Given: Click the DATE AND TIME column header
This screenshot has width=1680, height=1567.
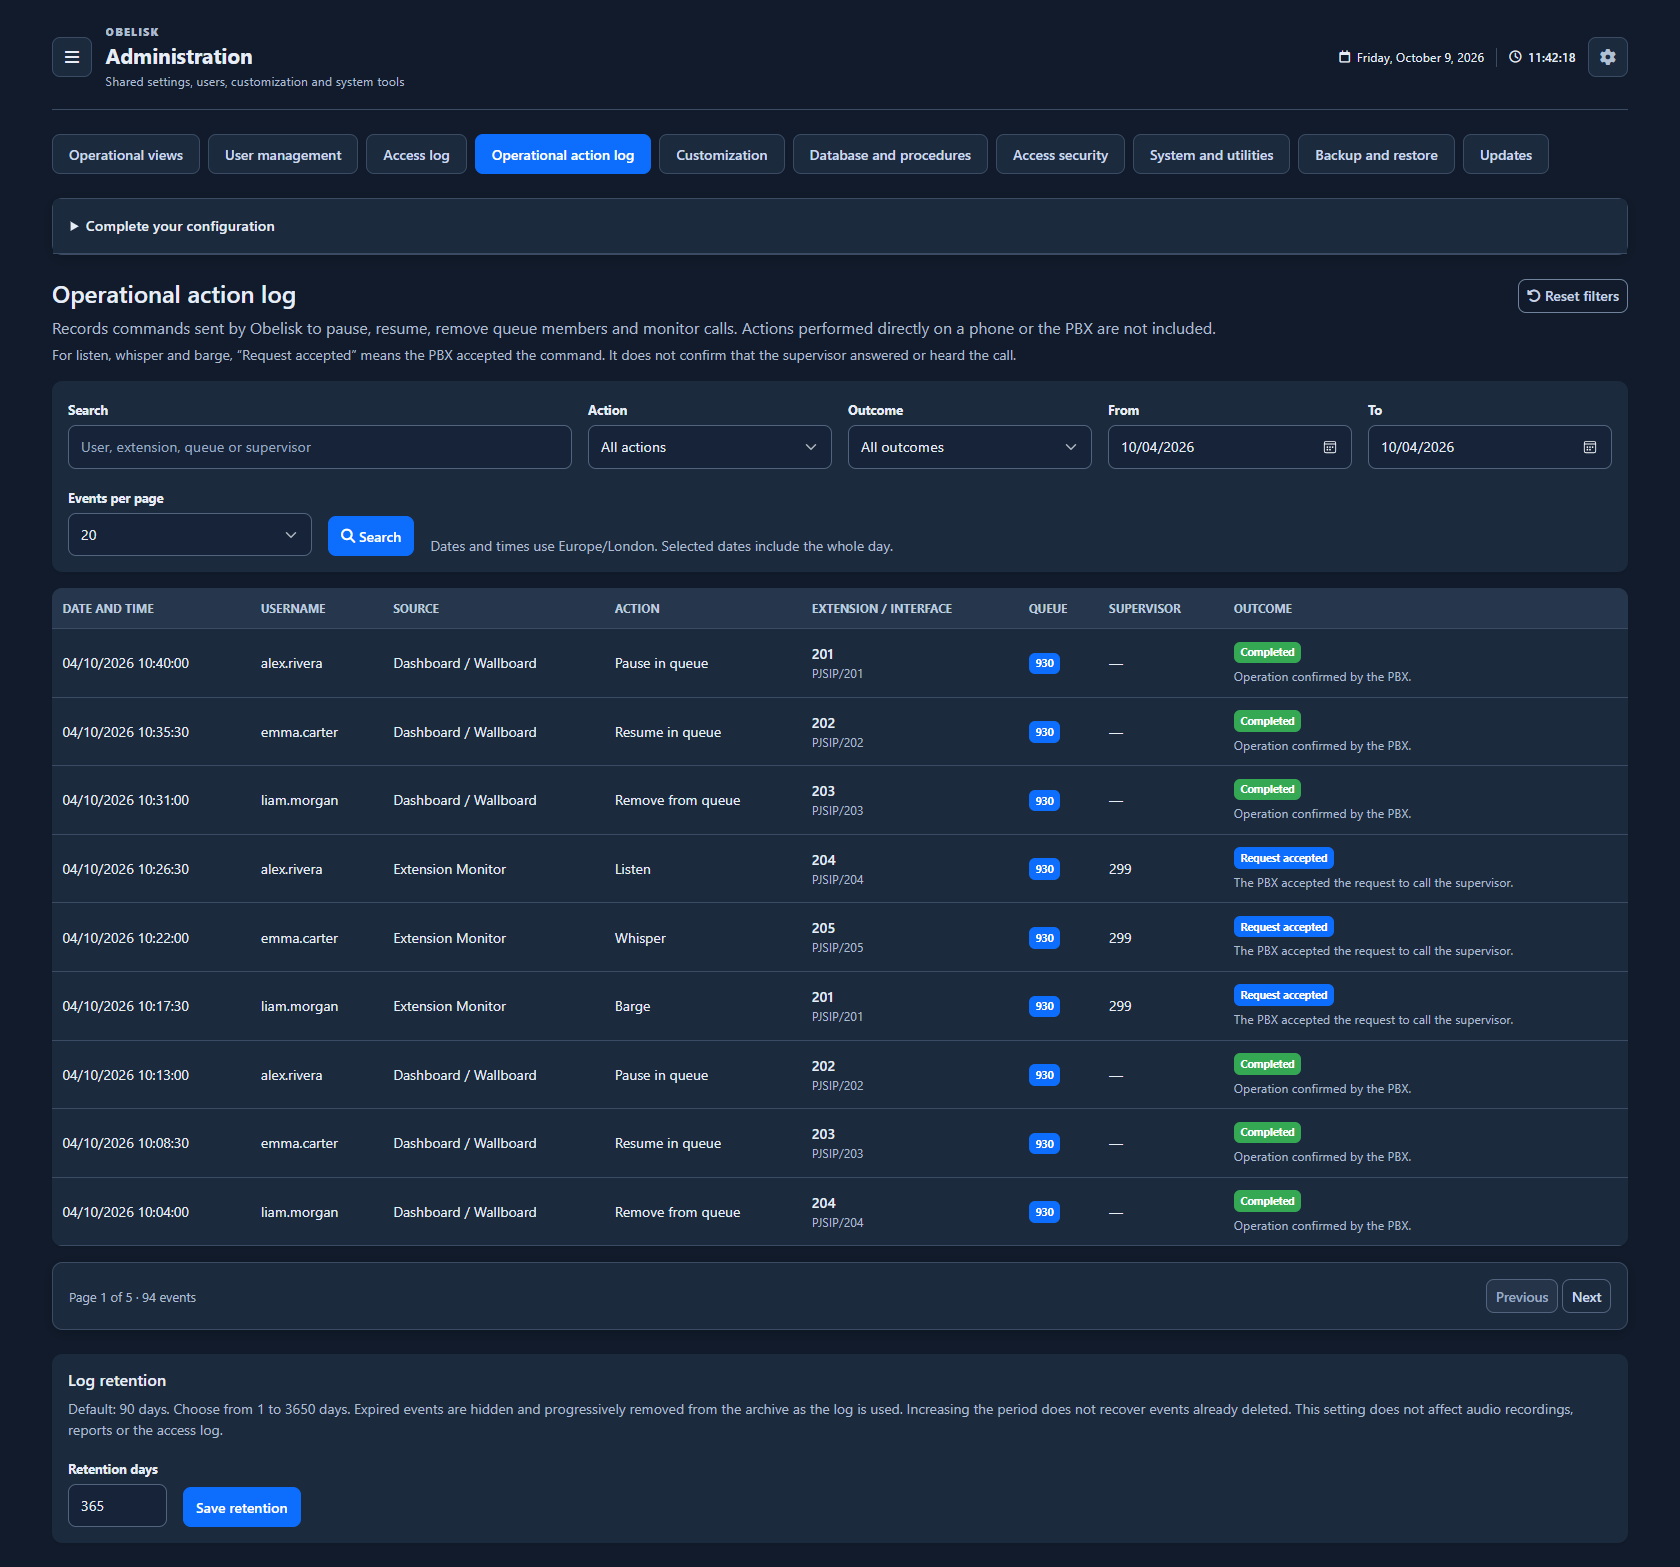Looking at the screenshot, I should pos(108,608).
